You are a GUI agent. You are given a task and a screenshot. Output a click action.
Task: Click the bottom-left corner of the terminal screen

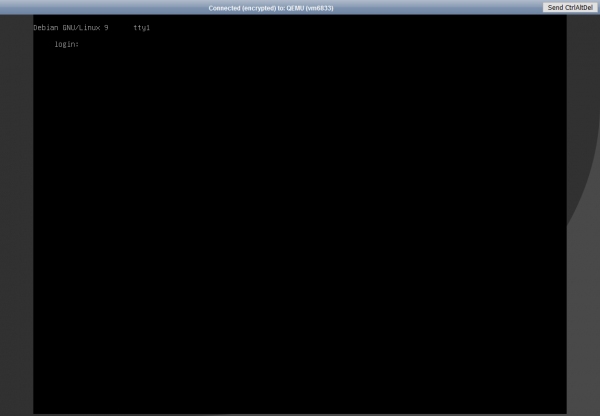tap(37, 409)
